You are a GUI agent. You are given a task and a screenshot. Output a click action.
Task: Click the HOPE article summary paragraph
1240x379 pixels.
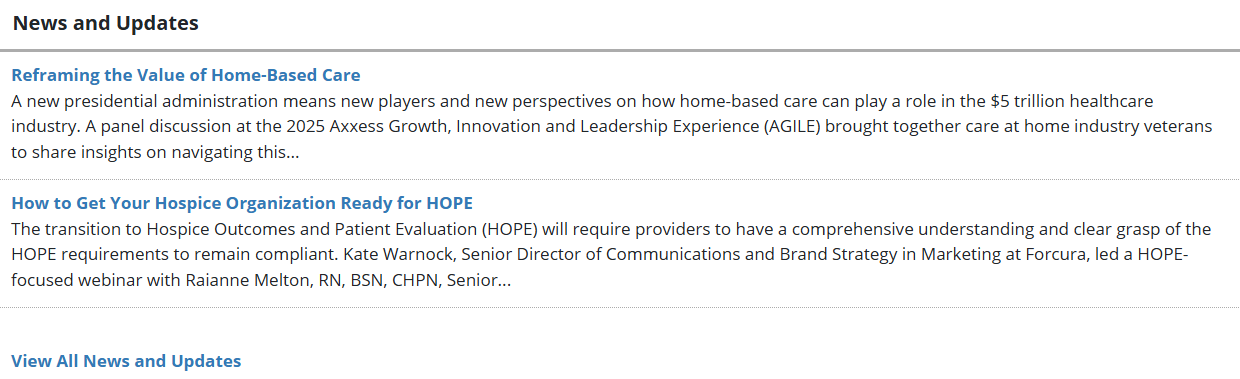click(x=611, y=255)
